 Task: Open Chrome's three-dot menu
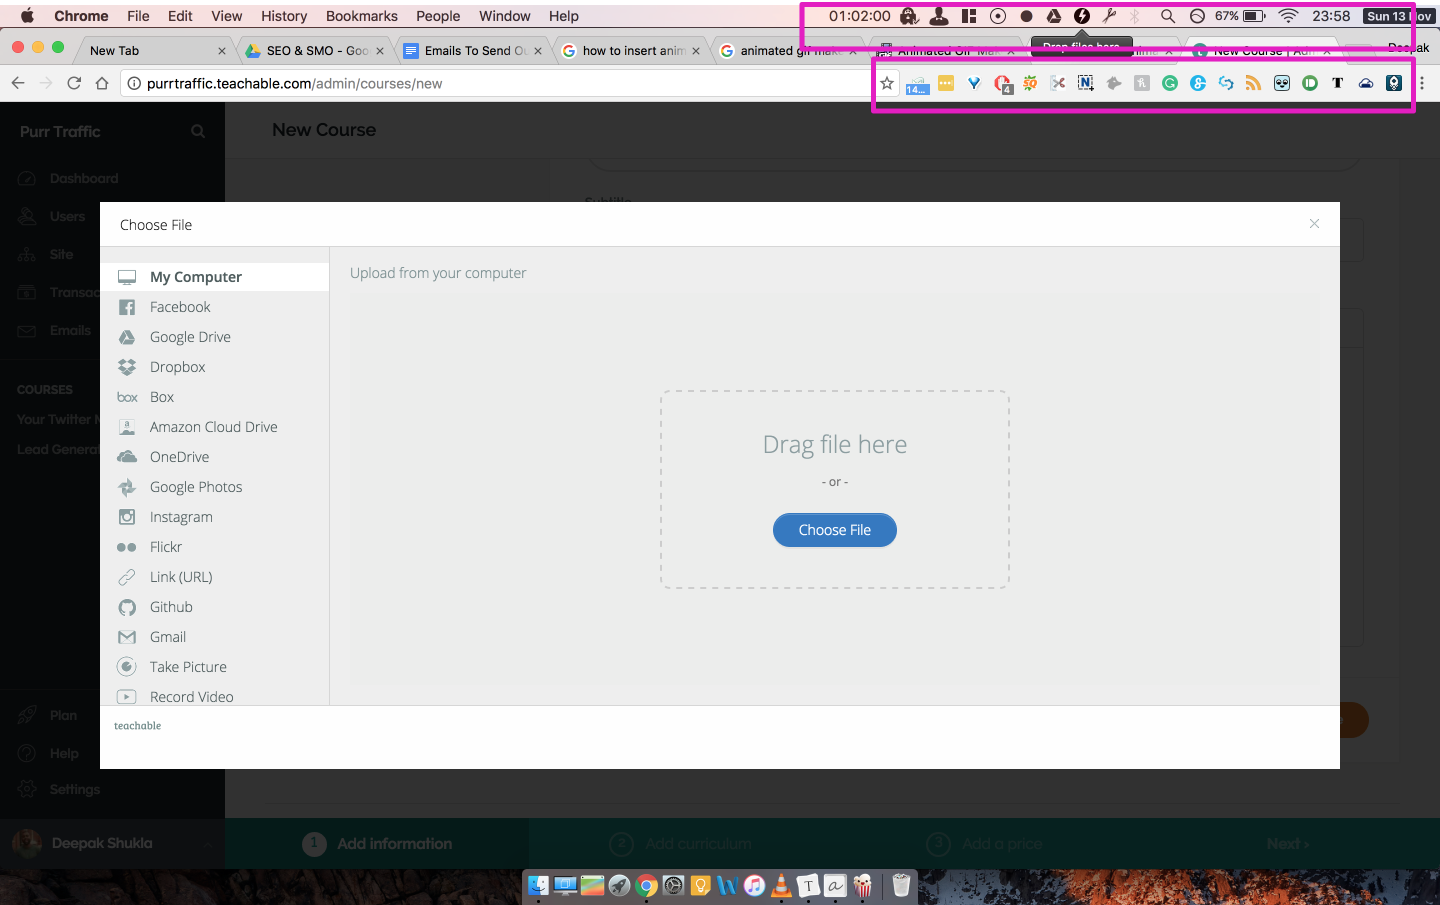pos(1422,83)
